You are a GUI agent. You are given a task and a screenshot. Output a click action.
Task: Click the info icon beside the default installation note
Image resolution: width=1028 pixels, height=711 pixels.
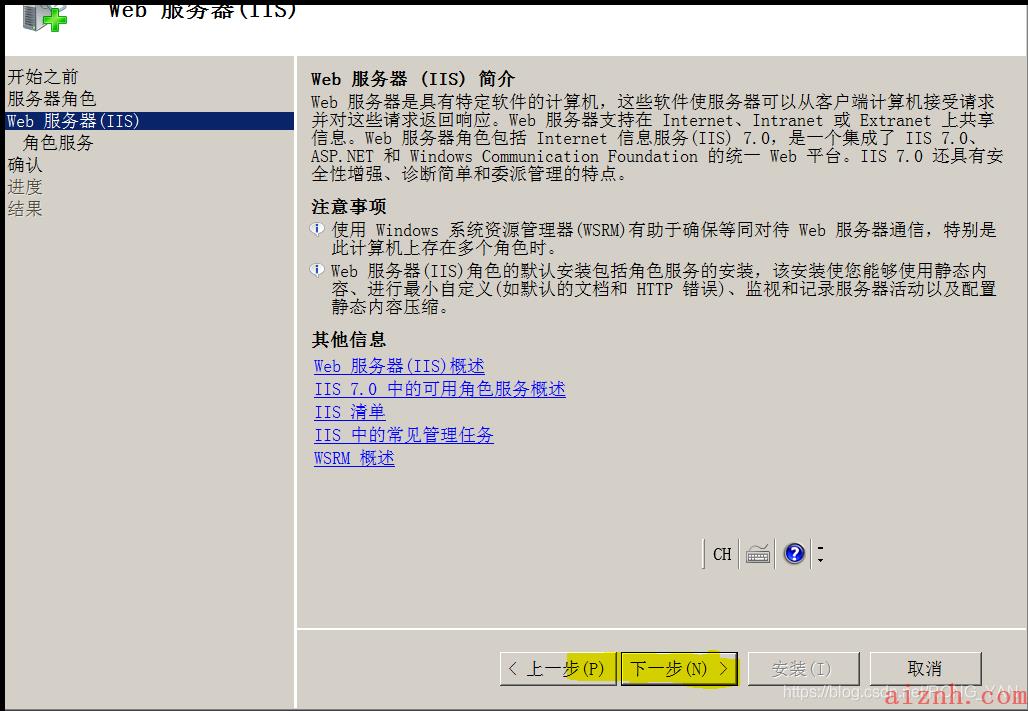point(317,270)
